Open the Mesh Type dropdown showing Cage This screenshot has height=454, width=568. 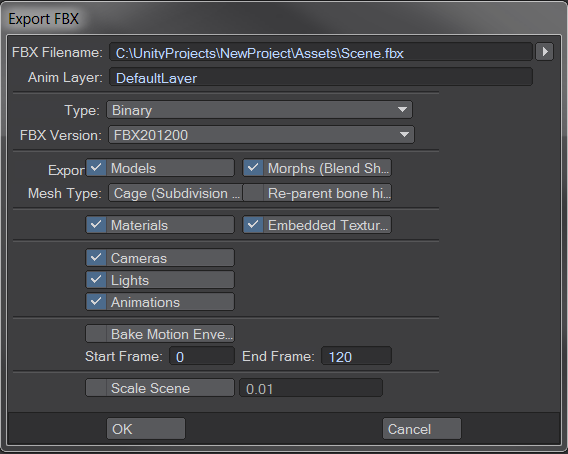click(x=175, y=193)
